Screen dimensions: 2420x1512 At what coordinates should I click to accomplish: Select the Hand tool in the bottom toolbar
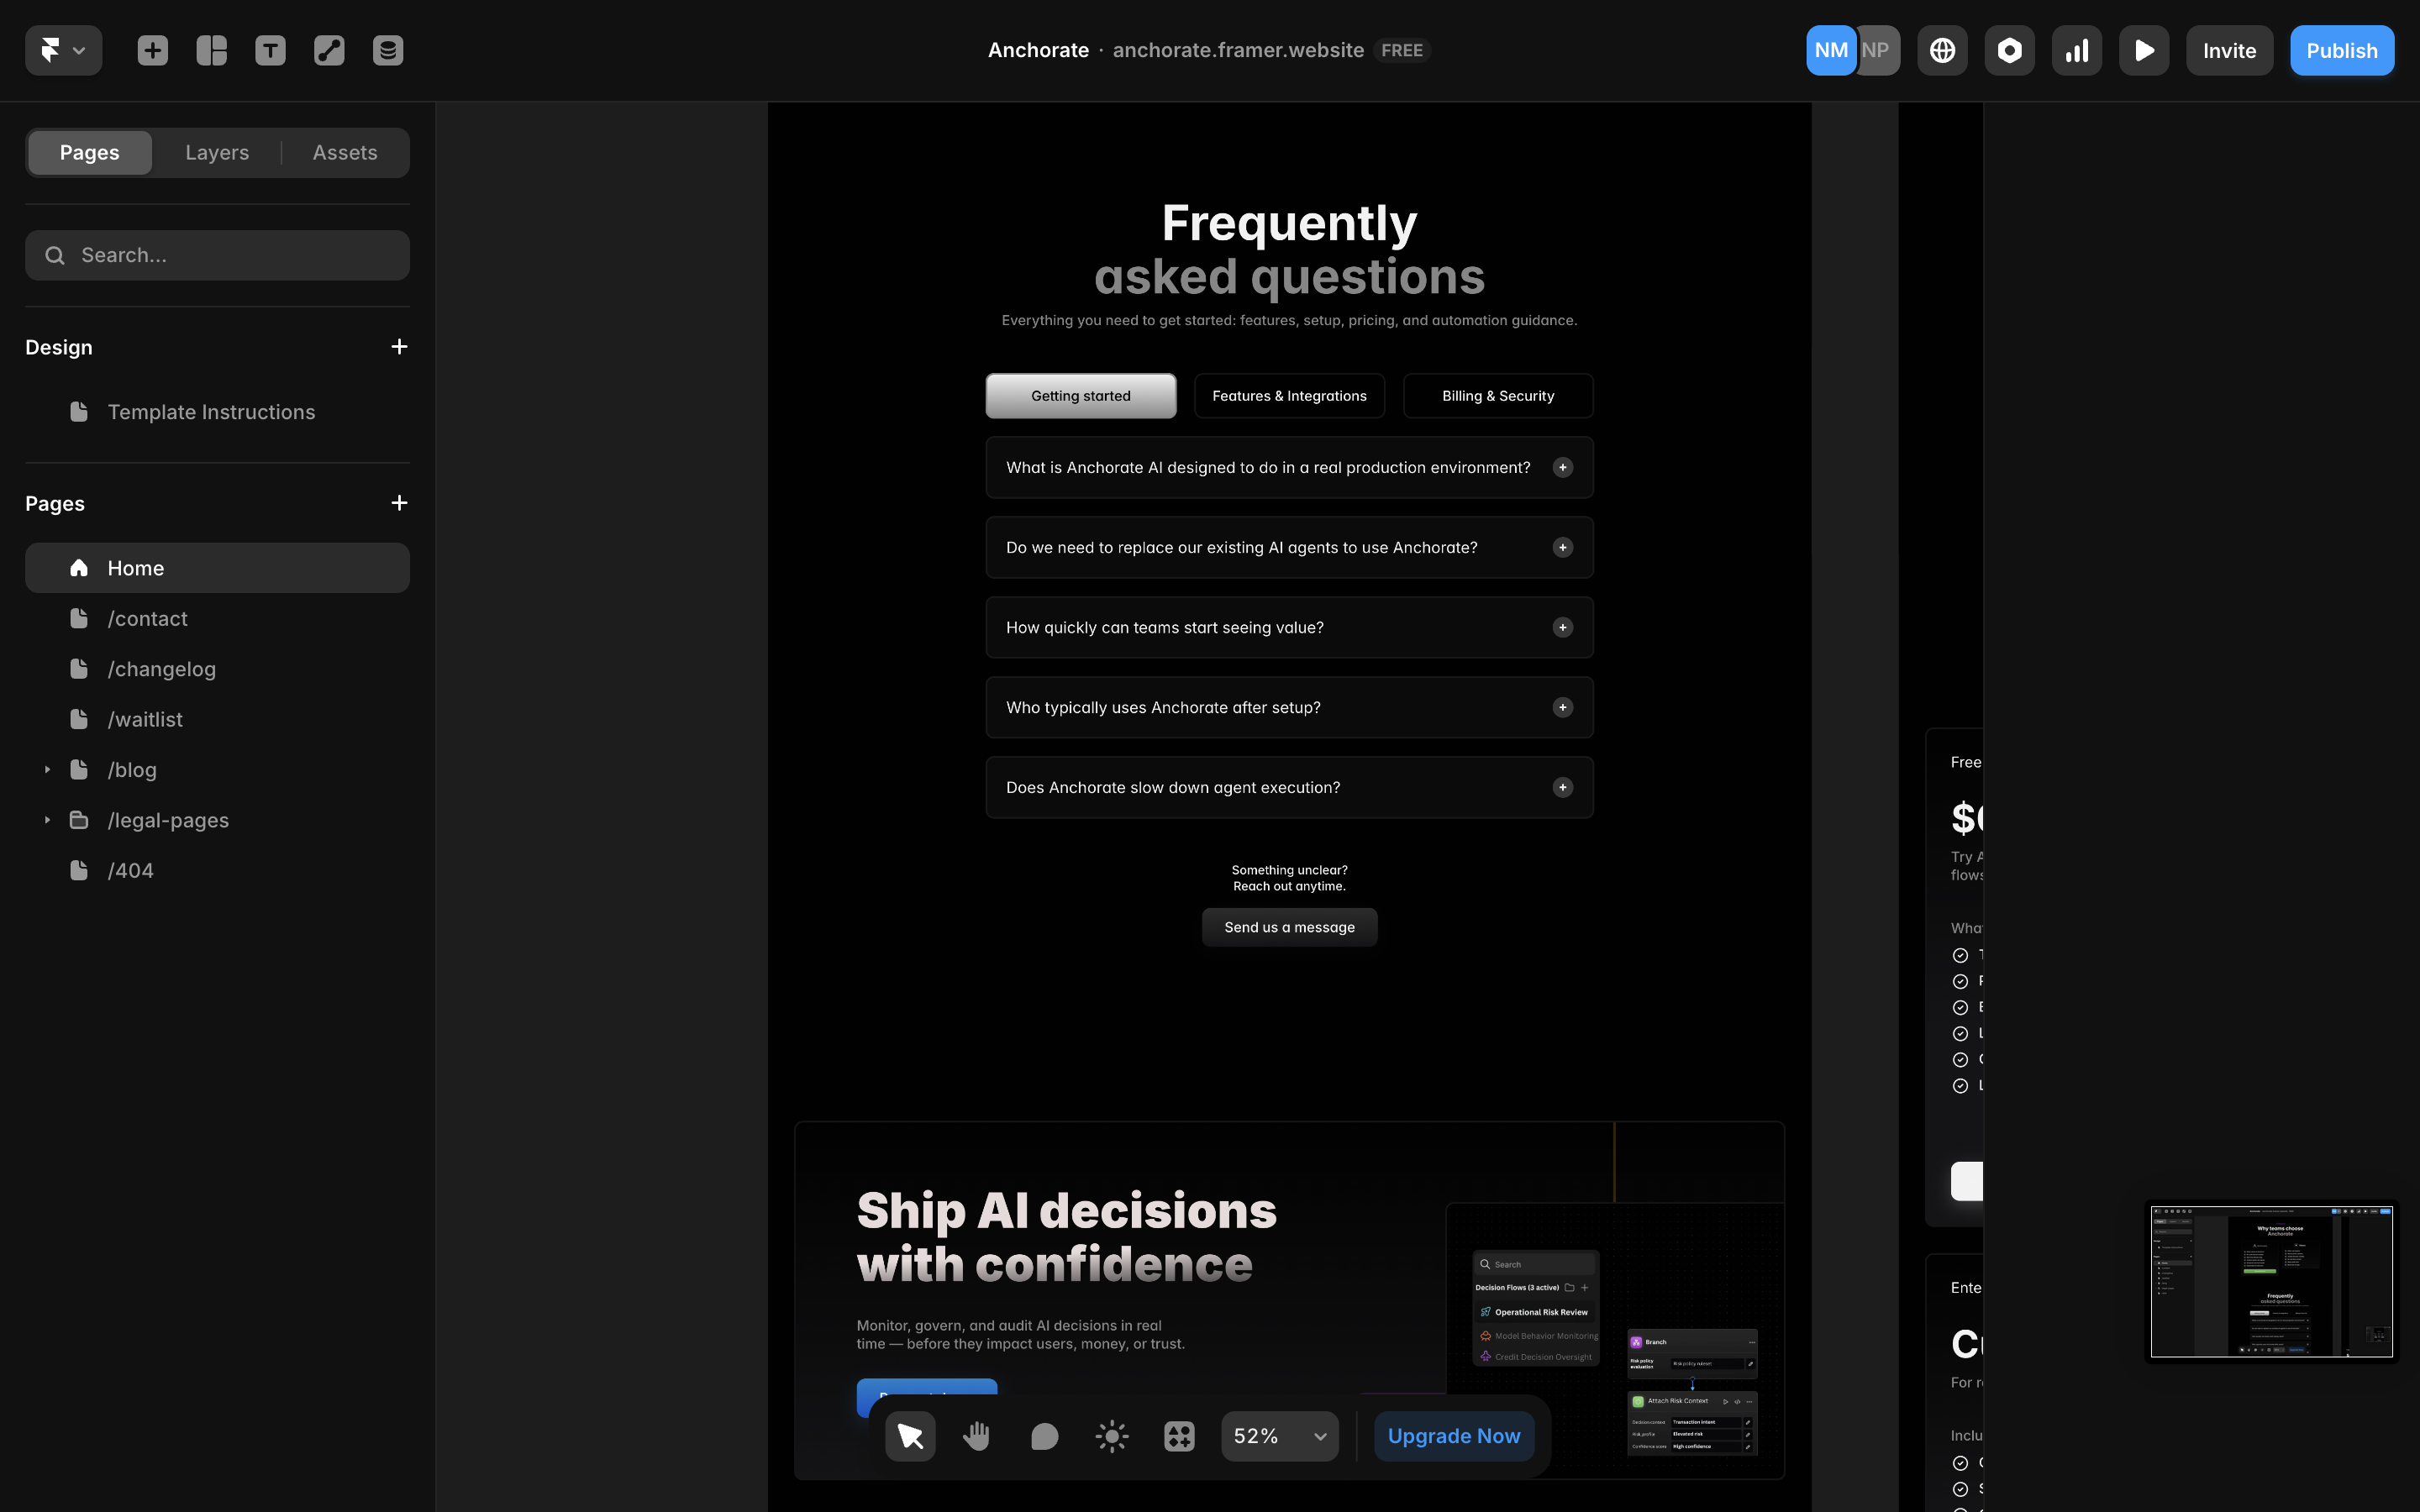(976, 1435)
